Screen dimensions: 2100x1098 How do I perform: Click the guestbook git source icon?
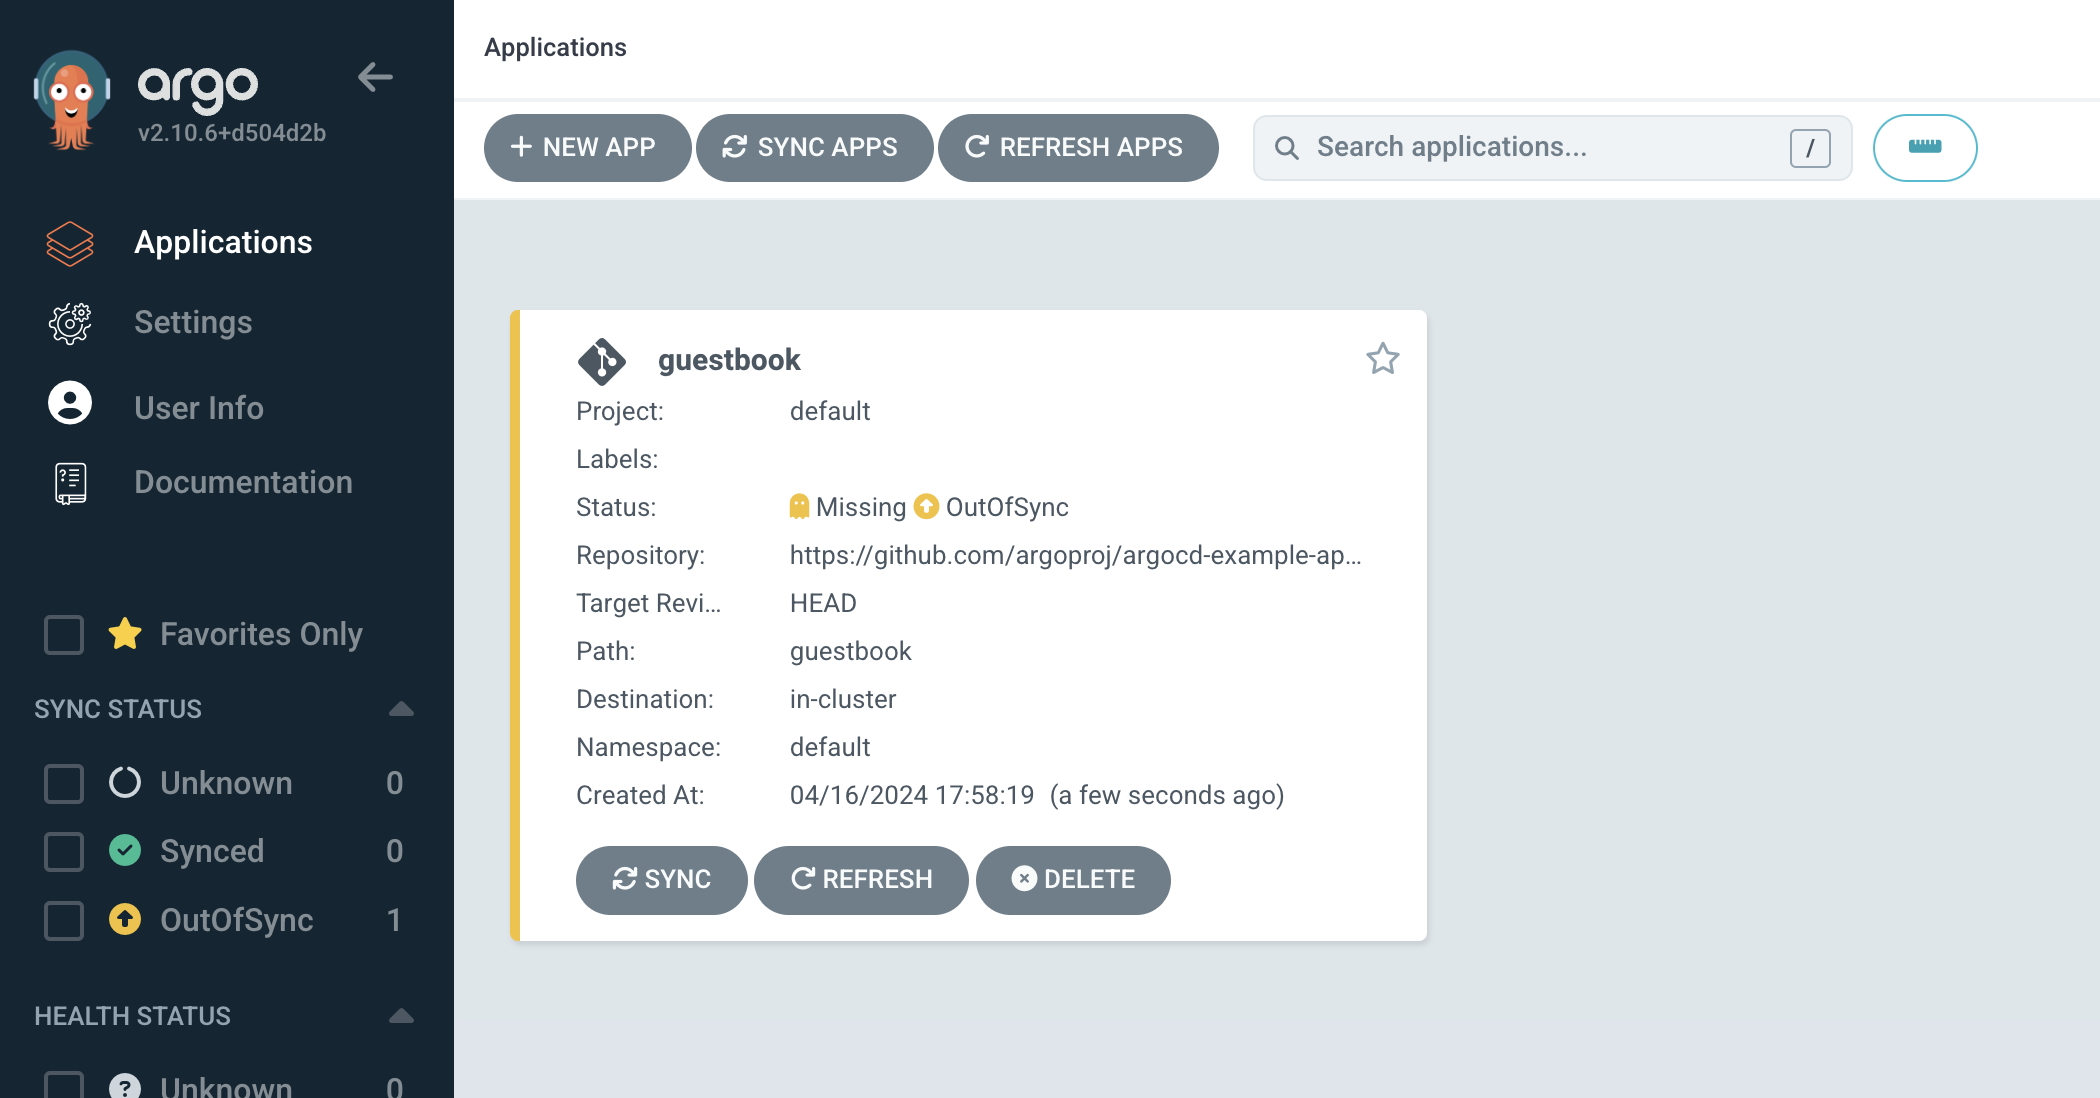click(x=601, y=361)
